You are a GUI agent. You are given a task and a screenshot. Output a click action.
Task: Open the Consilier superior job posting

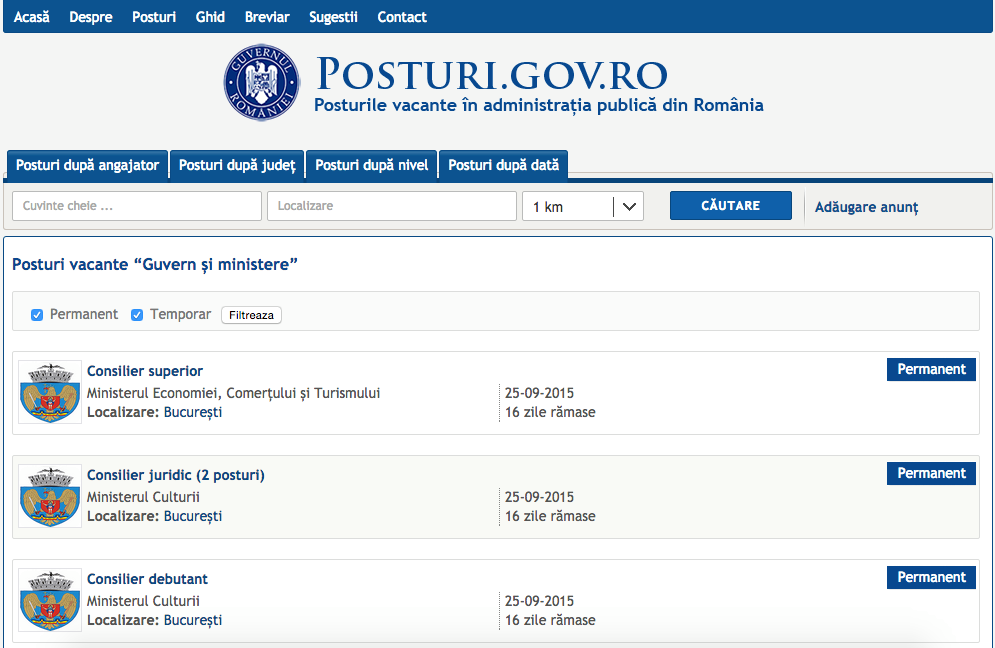pyautogui.click(x=145, y=371)
